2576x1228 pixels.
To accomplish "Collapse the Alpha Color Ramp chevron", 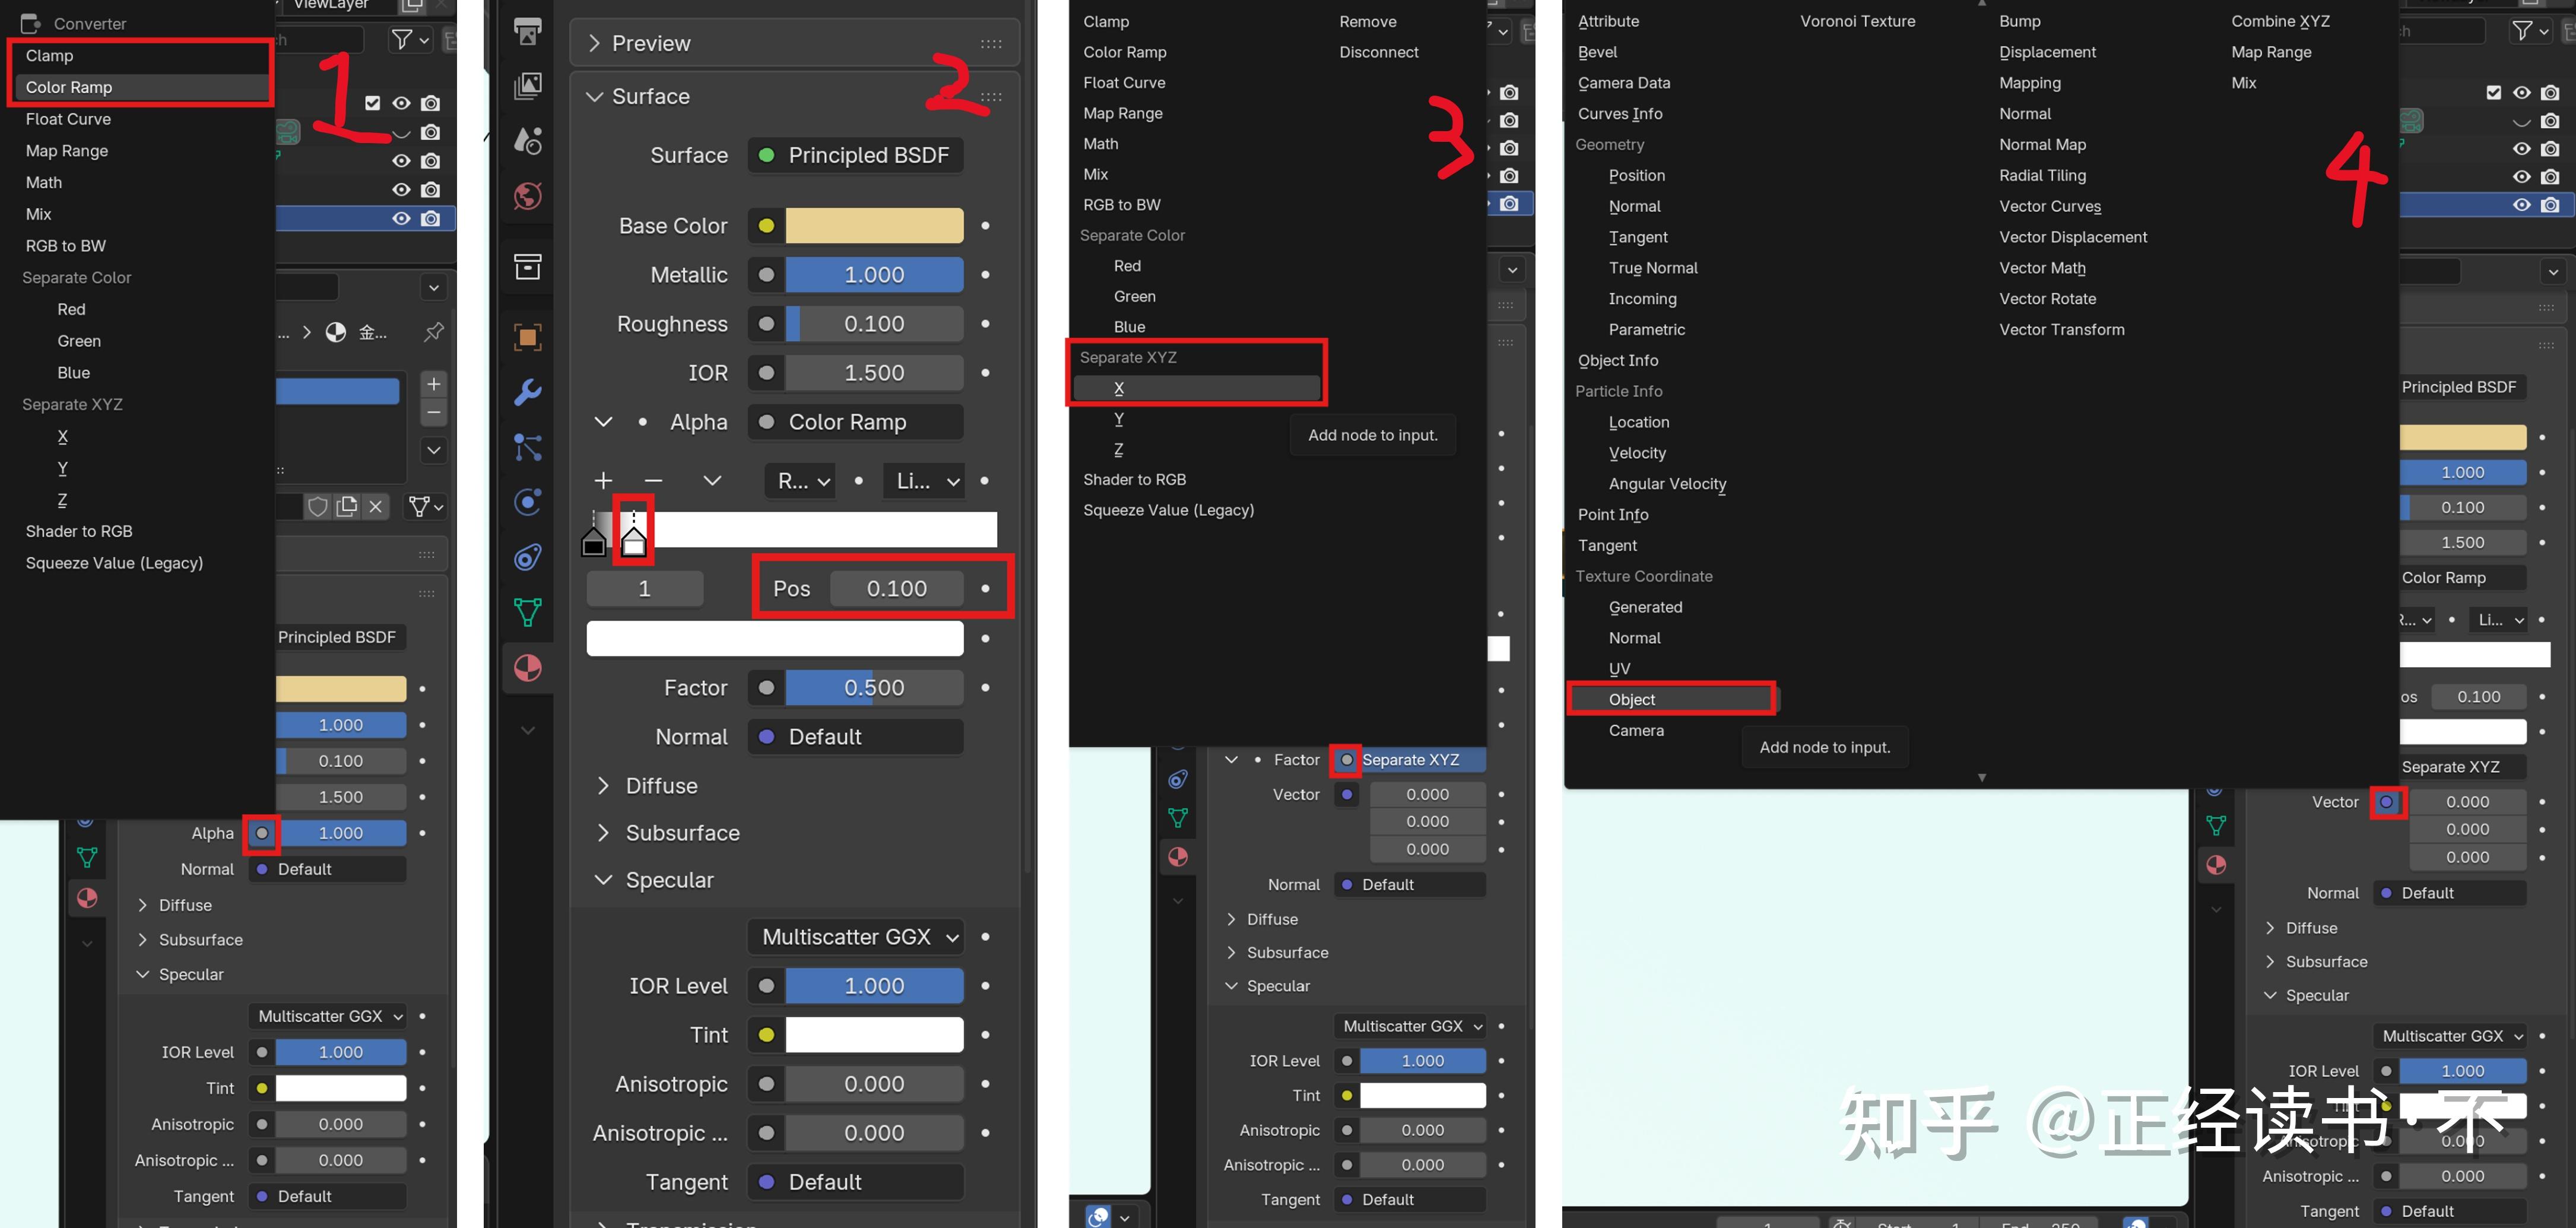I will (603, 422).
